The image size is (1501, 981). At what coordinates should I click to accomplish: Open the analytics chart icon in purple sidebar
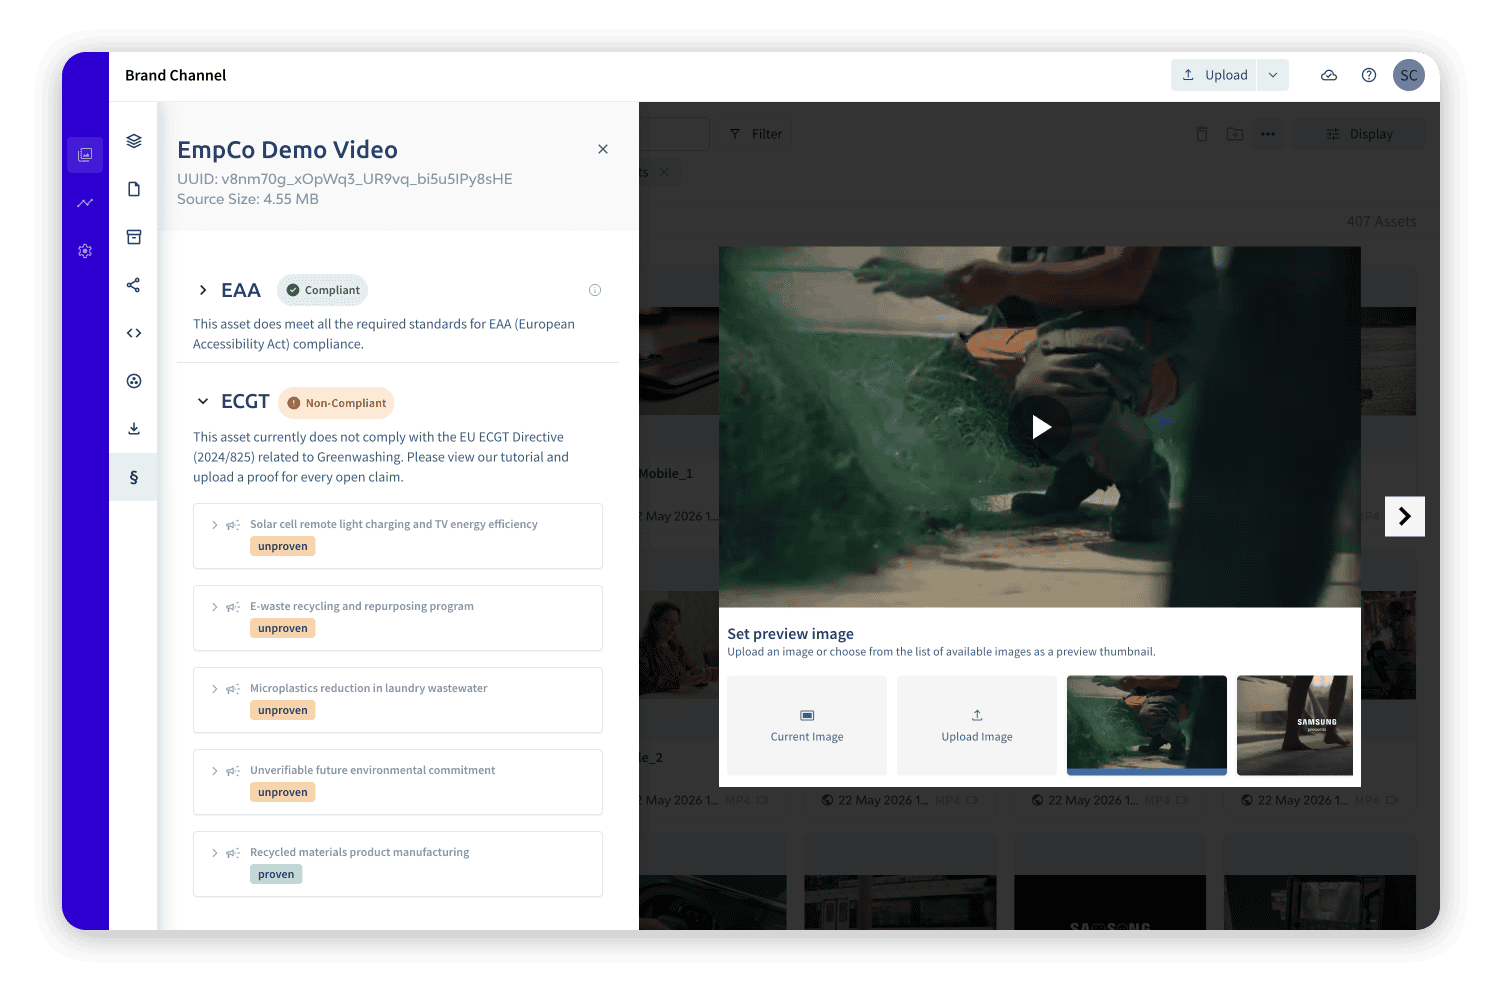[x=85, y=203]
